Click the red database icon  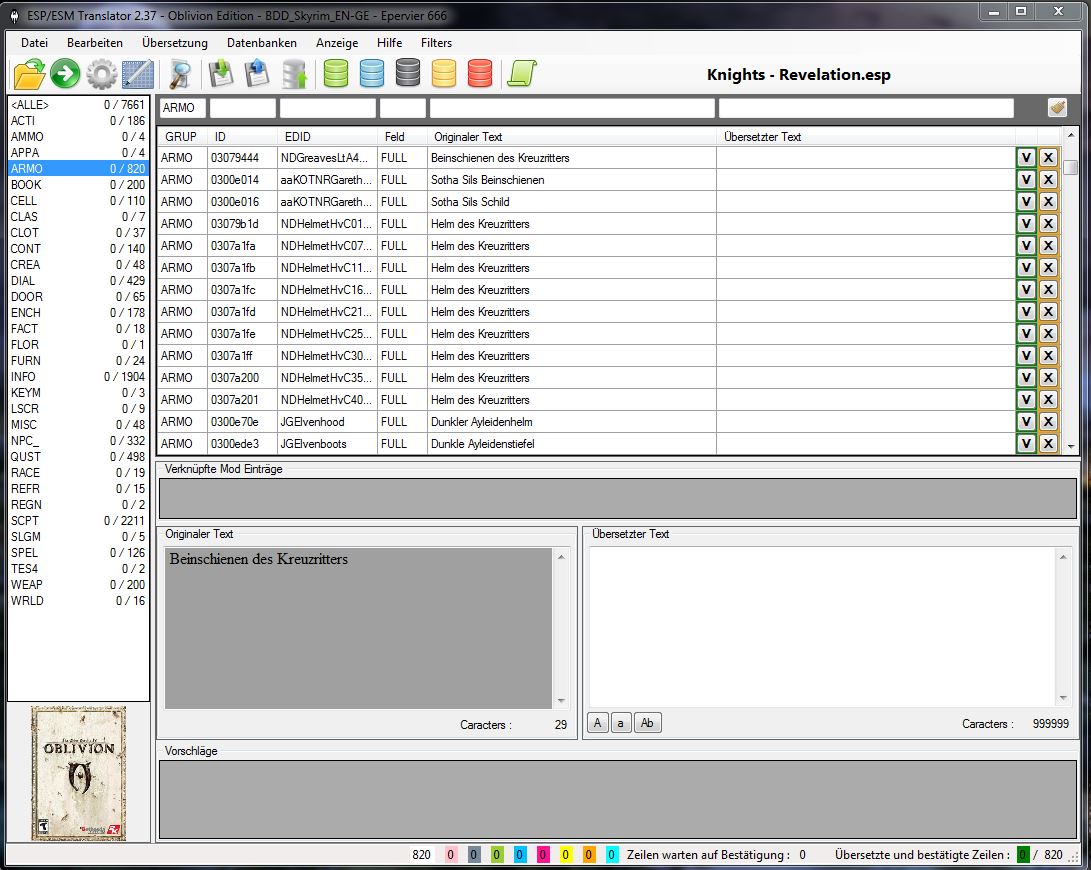click(x=480, y=73)
